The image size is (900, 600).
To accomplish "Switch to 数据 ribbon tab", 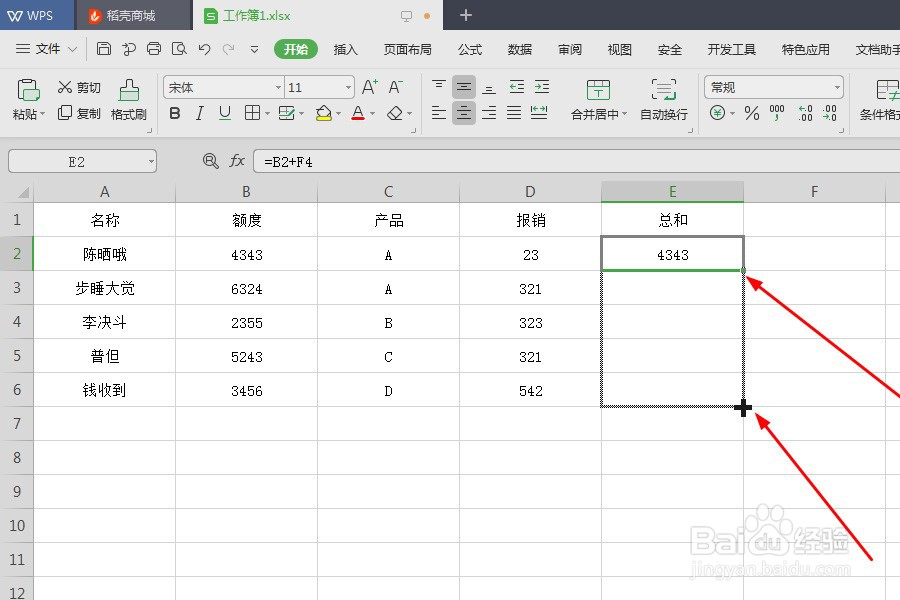I will (x=519, y=49).
